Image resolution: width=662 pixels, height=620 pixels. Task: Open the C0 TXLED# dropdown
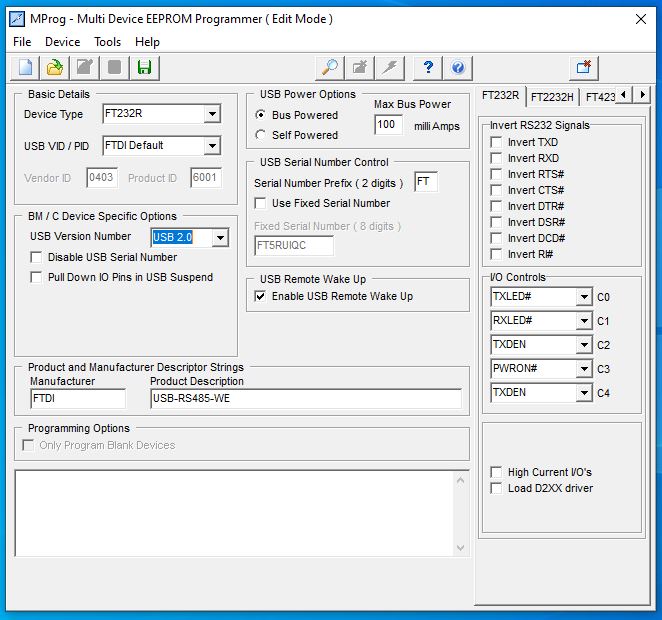pos(584,298)
